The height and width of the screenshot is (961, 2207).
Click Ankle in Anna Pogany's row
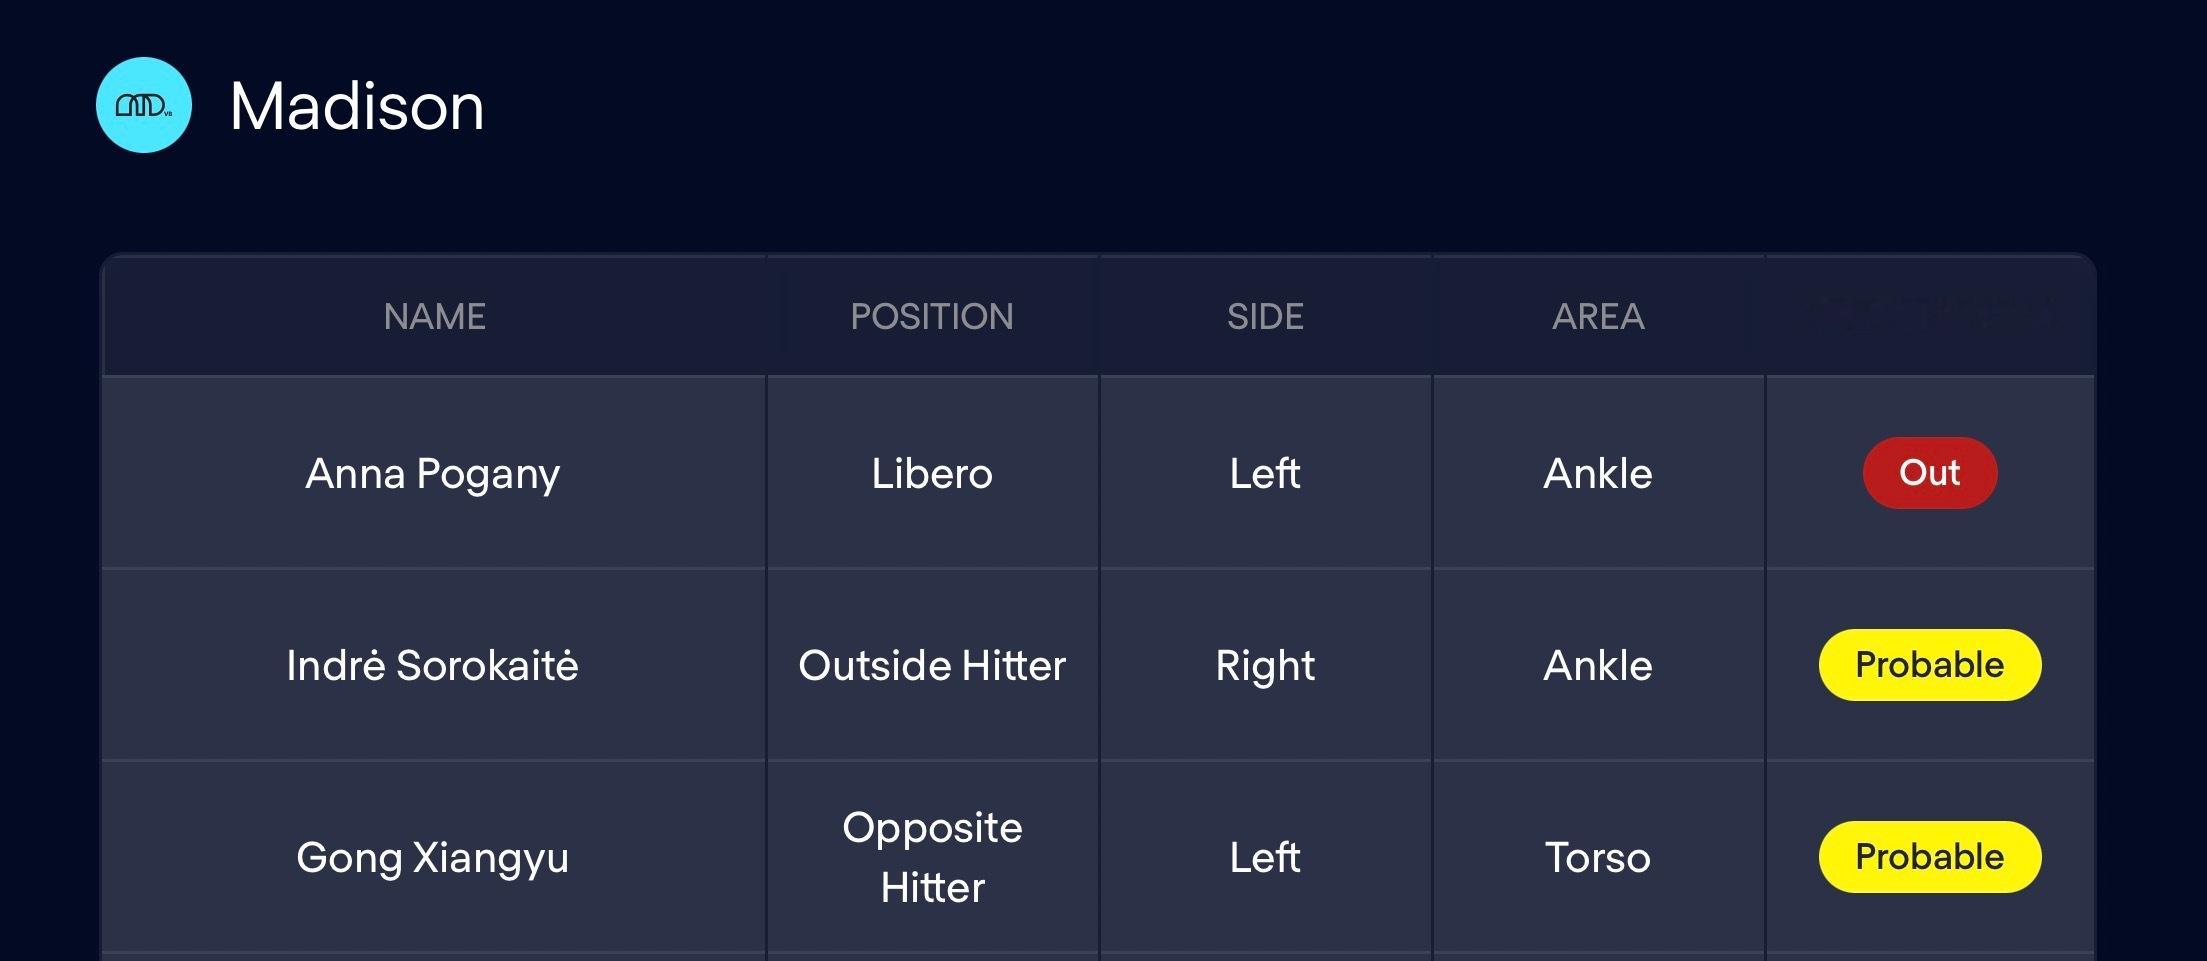click(1598, 473)
